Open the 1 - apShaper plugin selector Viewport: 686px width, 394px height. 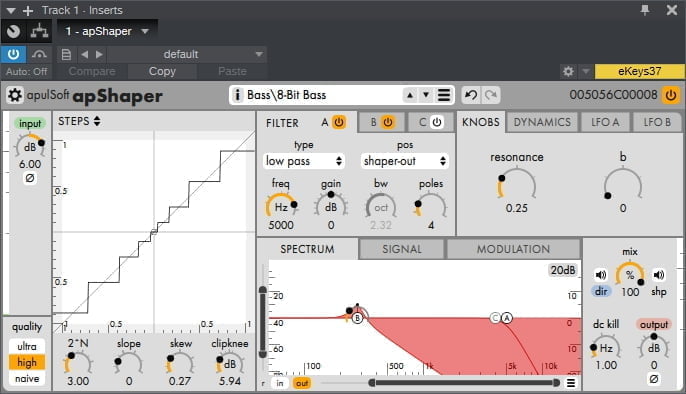point(107,31)
